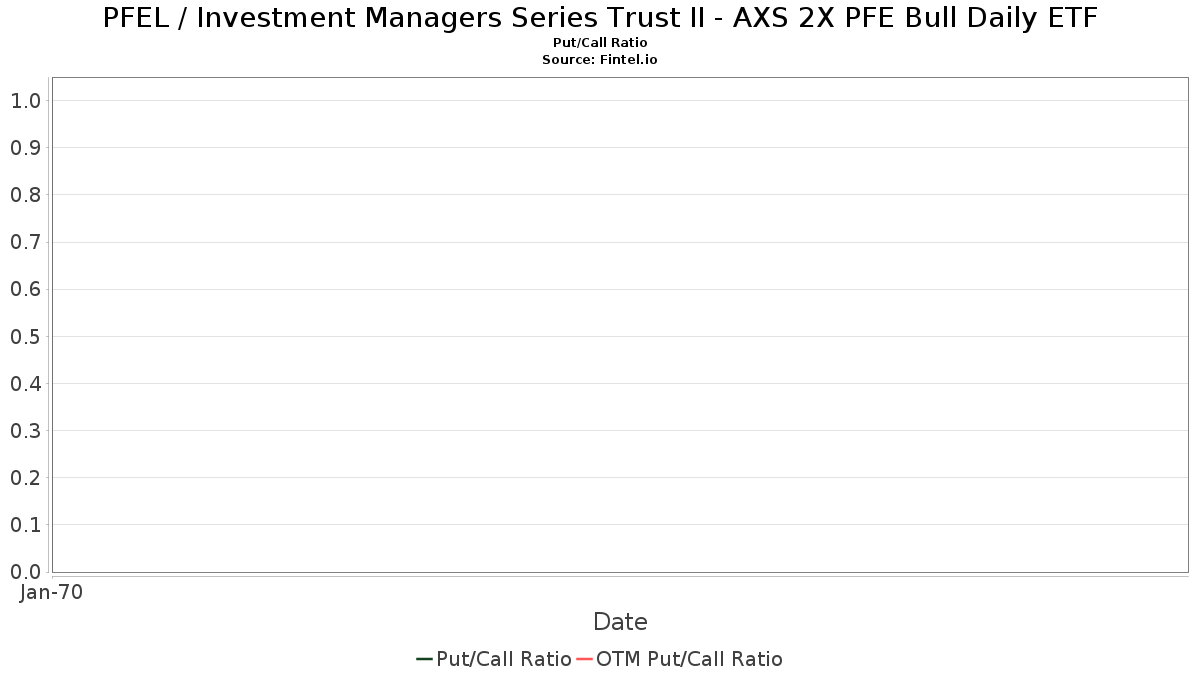Viewport: 1200px width, 675px height.
Task: Click the 0.4 y-axis tick label
Action: point(25,384)
